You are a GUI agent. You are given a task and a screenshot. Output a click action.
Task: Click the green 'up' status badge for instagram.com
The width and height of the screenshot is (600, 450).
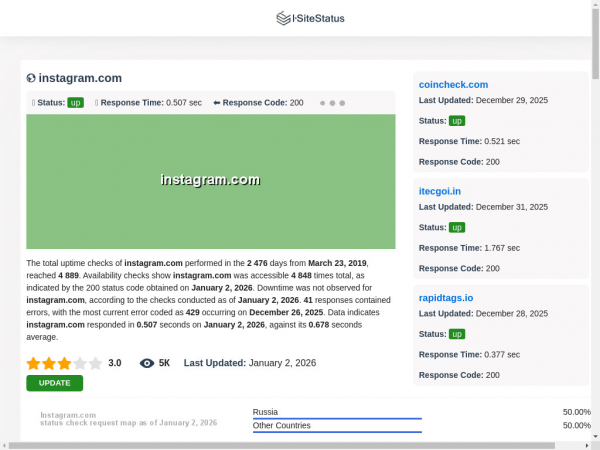(75, 103)
